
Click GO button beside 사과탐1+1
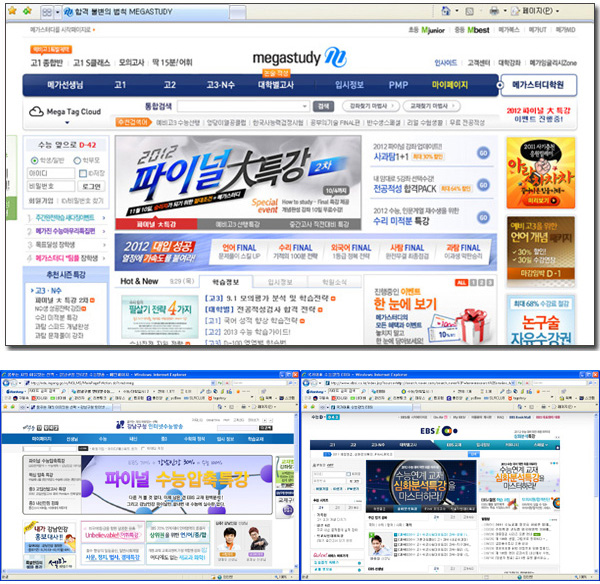pyautogui.click(x=483, y=153)
